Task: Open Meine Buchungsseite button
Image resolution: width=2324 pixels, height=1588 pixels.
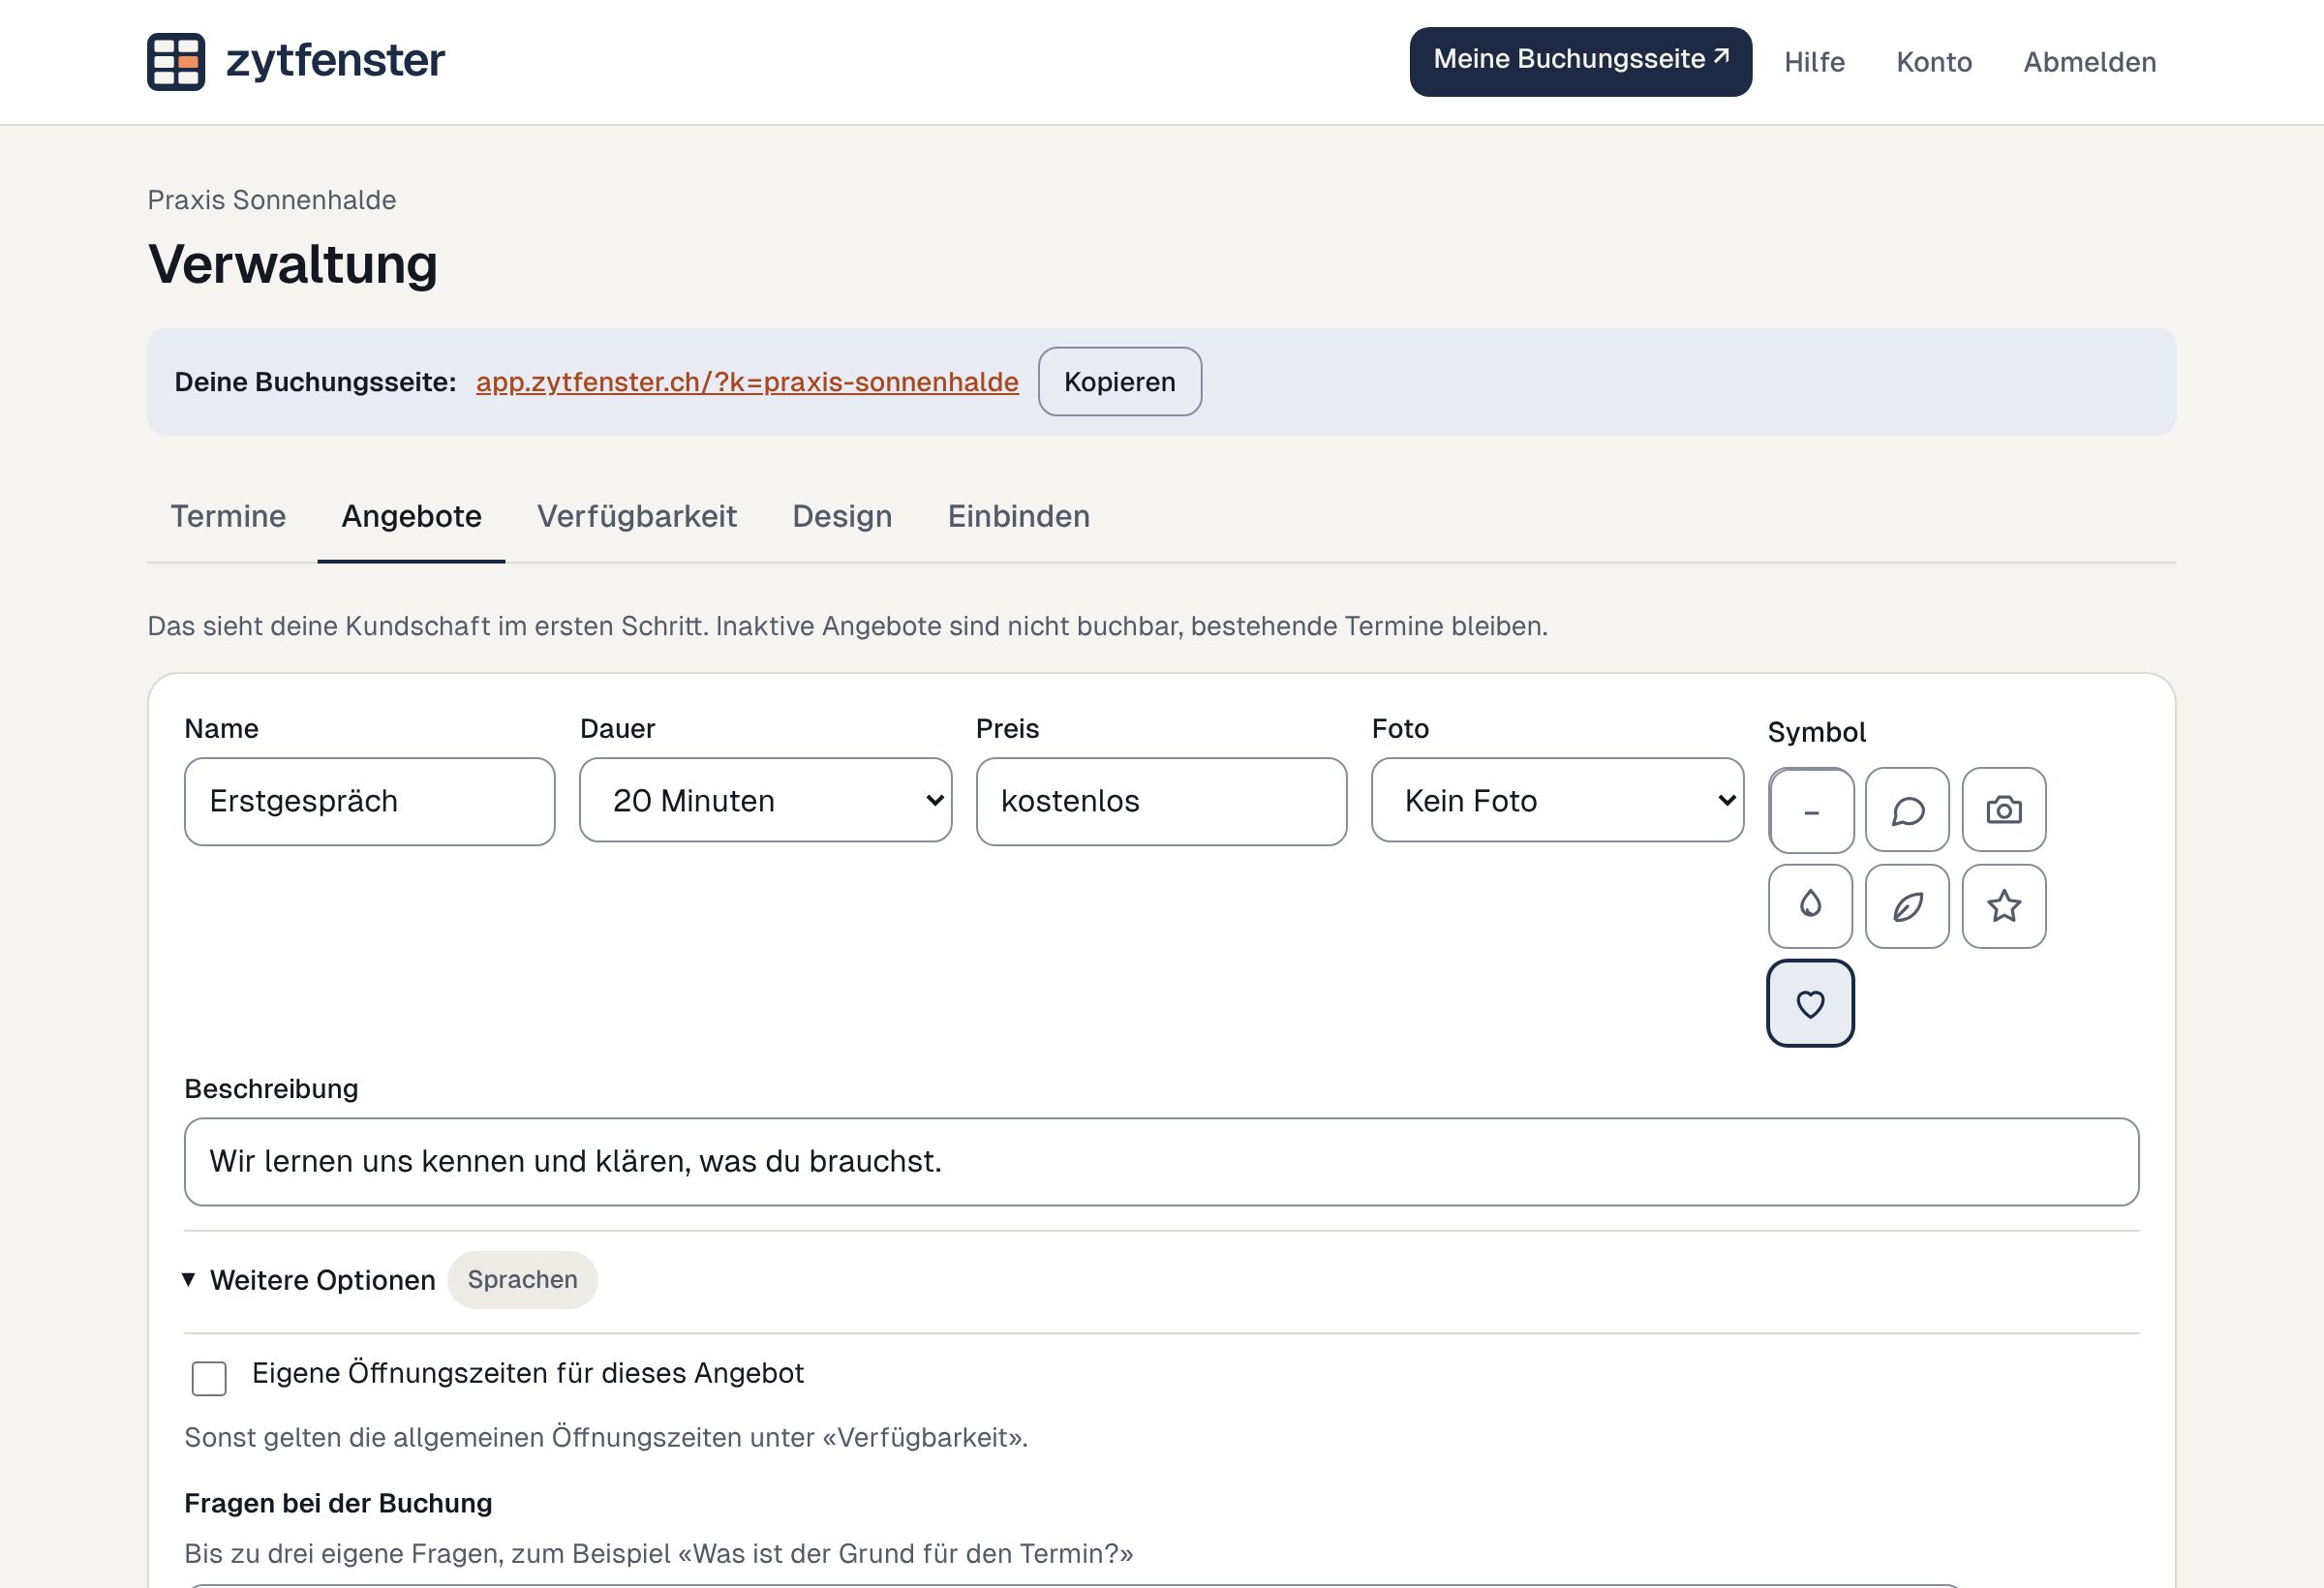Action: (x=1581, y=61)
